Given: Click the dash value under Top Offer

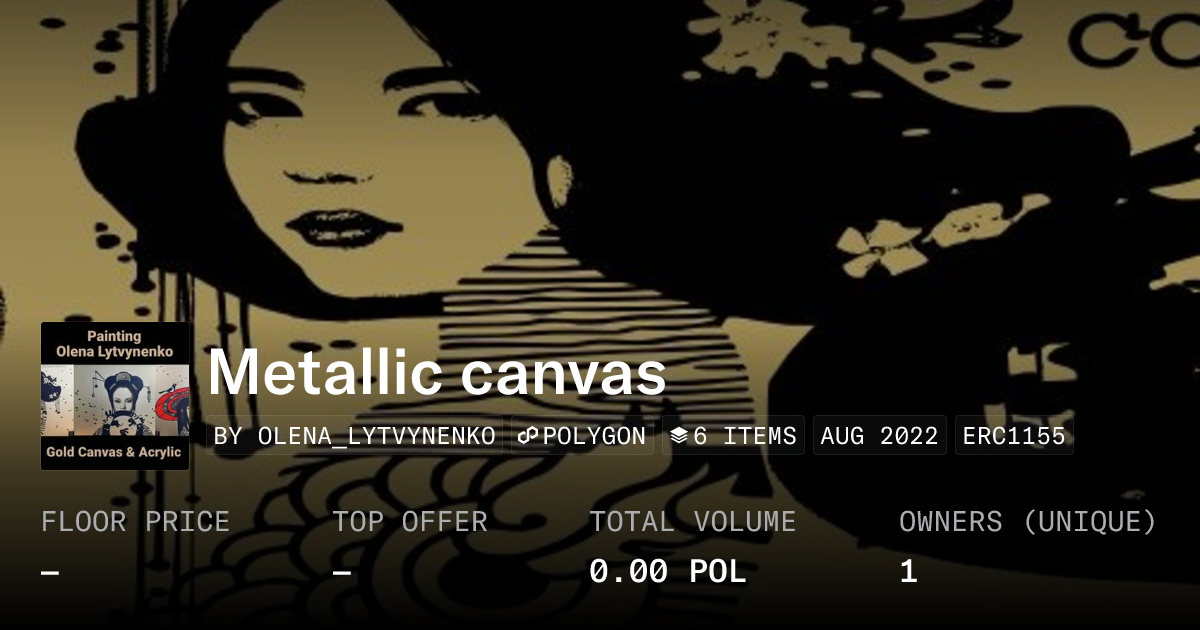Looking at the screenshot, I should click(342, 573).
